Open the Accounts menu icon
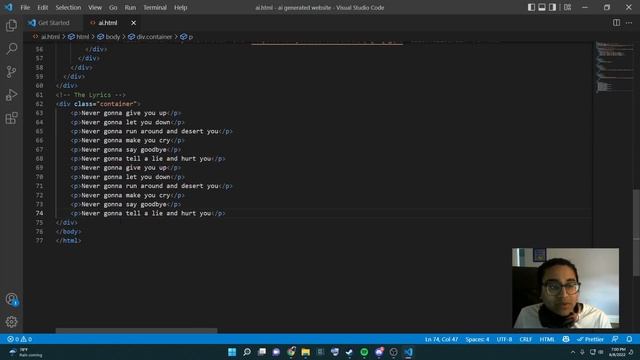The height and width of the screenshot is (360, 640). 11,300
